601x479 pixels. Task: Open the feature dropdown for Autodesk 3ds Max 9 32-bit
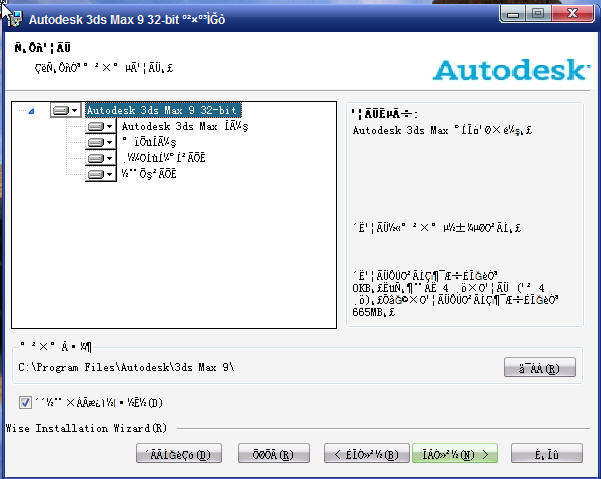65,110
